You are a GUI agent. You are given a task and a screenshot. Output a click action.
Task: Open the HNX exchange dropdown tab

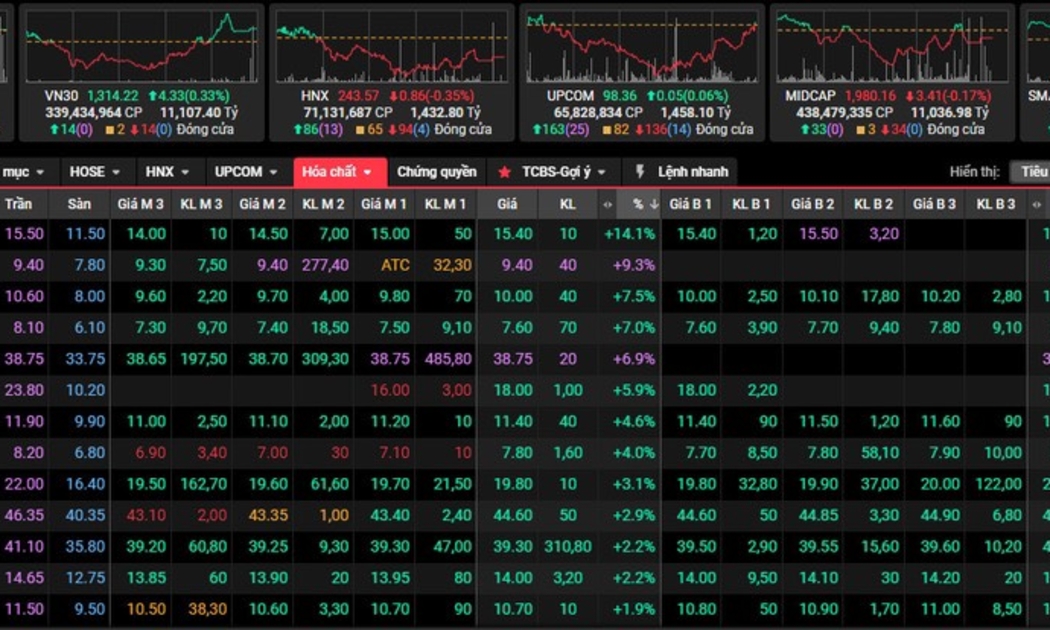tap(167, 172)
